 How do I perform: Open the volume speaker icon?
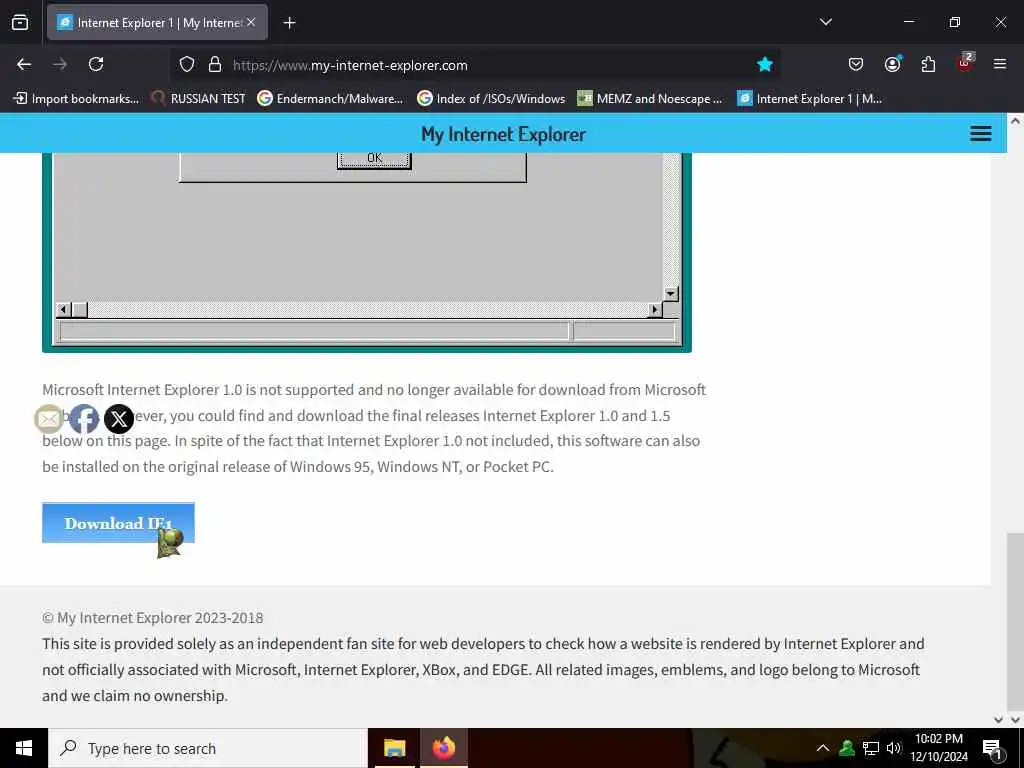pyautogui.click(x=893, y=748)
